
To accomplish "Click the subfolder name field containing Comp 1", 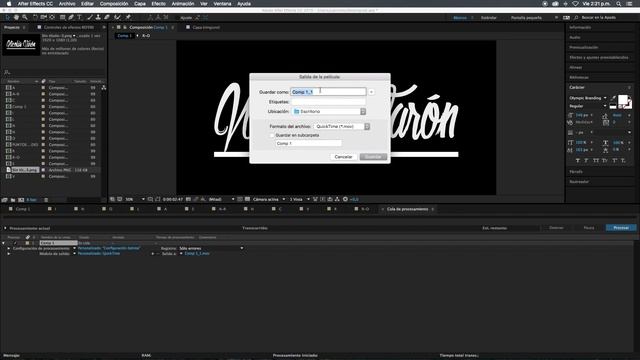I will click(309, 143).
